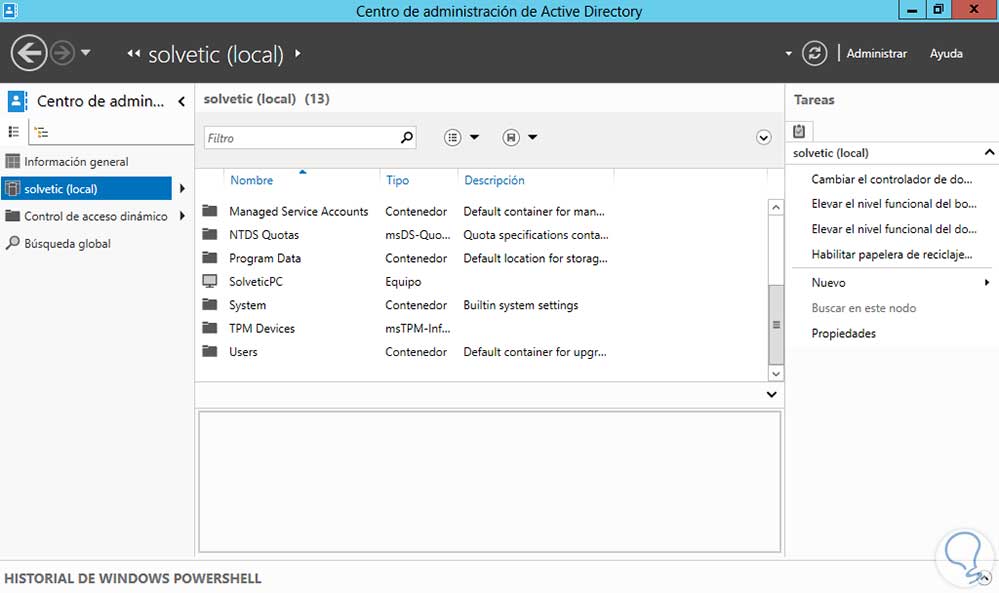Click 'Builtin system settings' description
This screenshot has height=593, width=999.
click(521, 305)
